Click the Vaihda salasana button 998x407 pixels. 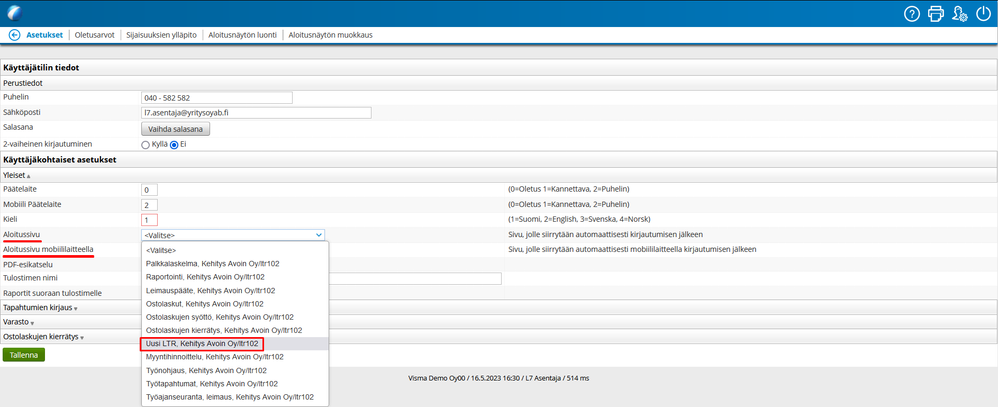175,129
